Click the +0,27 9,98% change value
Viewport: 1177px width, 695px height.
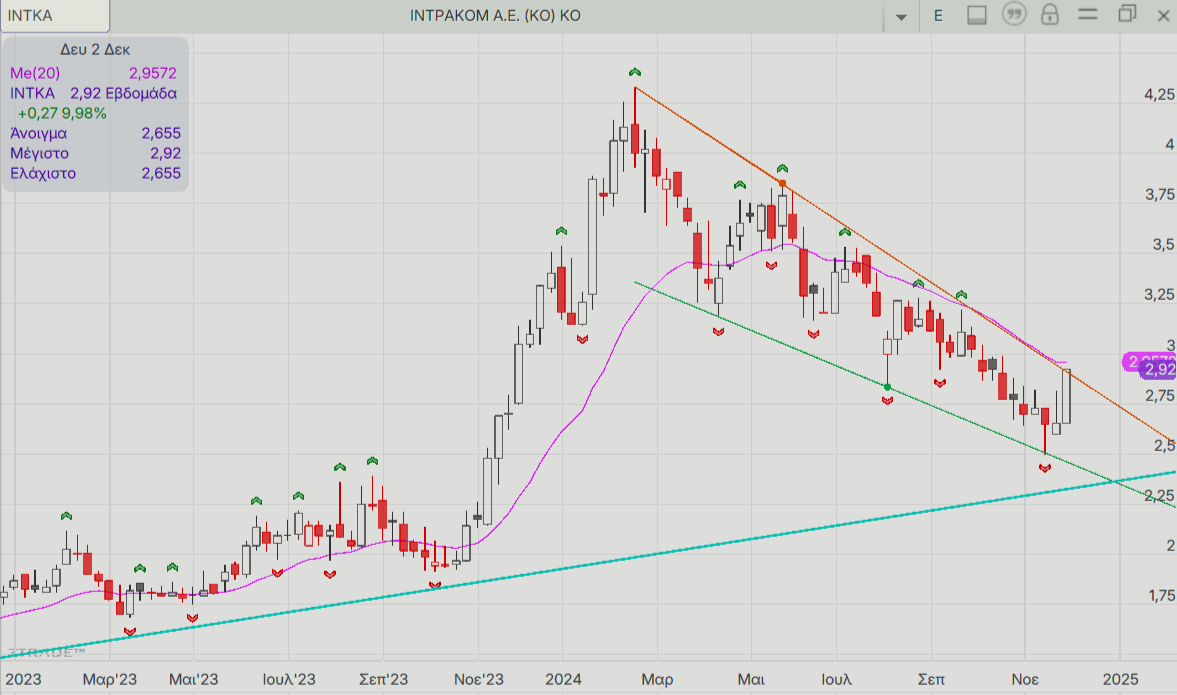62,113
